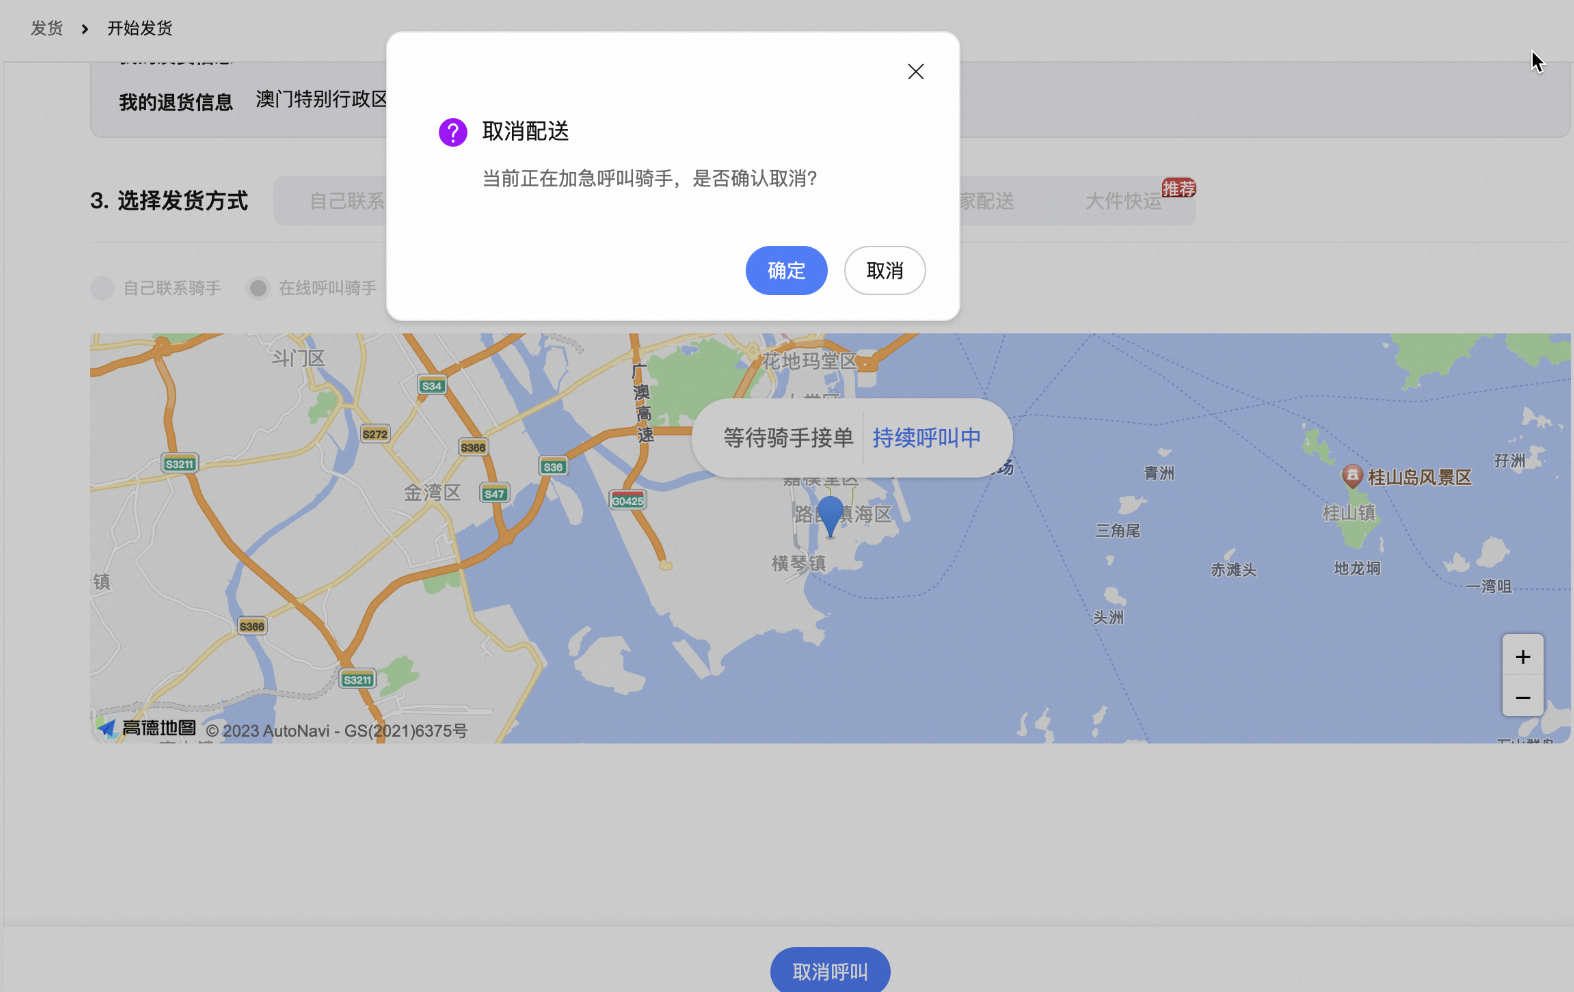The height and width of the screenshot is (992, 1574).
Task: Click 3. 选择发货方式 section heading
Action: (169, 201)
